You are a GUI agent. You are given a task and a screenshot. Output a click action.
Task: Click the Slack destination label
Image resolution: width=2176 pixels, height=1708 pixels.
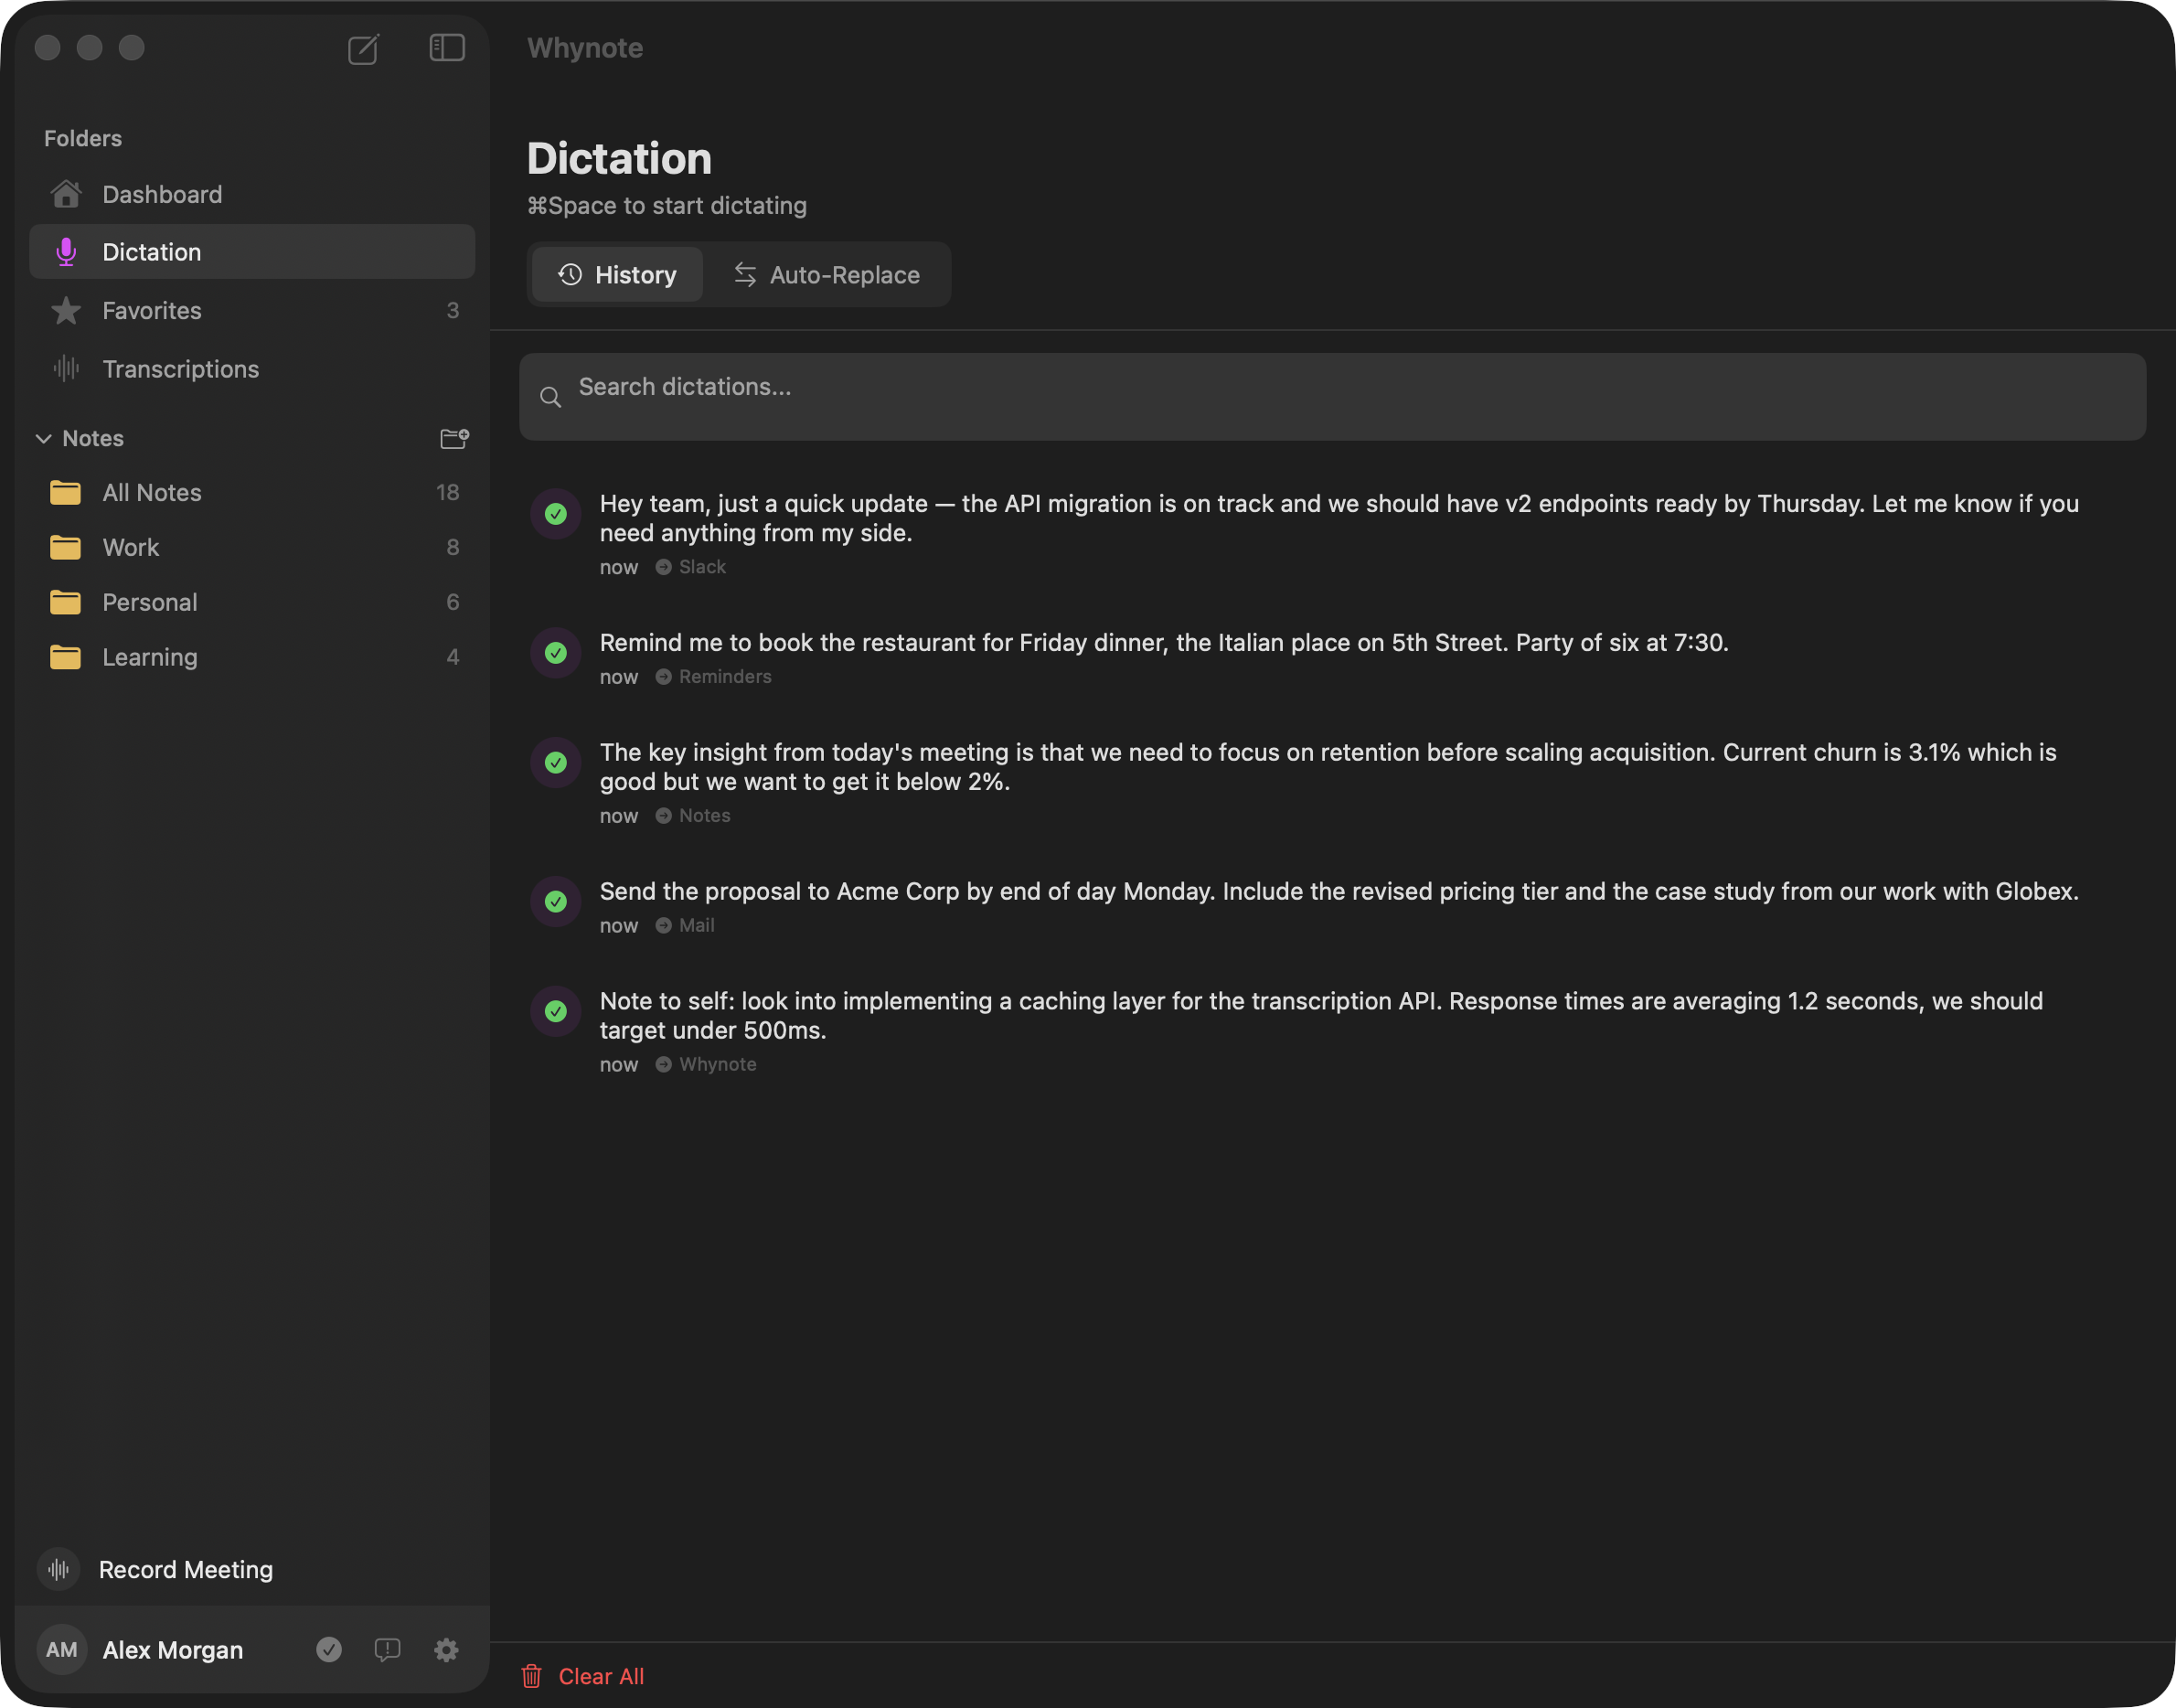point(691,567)
